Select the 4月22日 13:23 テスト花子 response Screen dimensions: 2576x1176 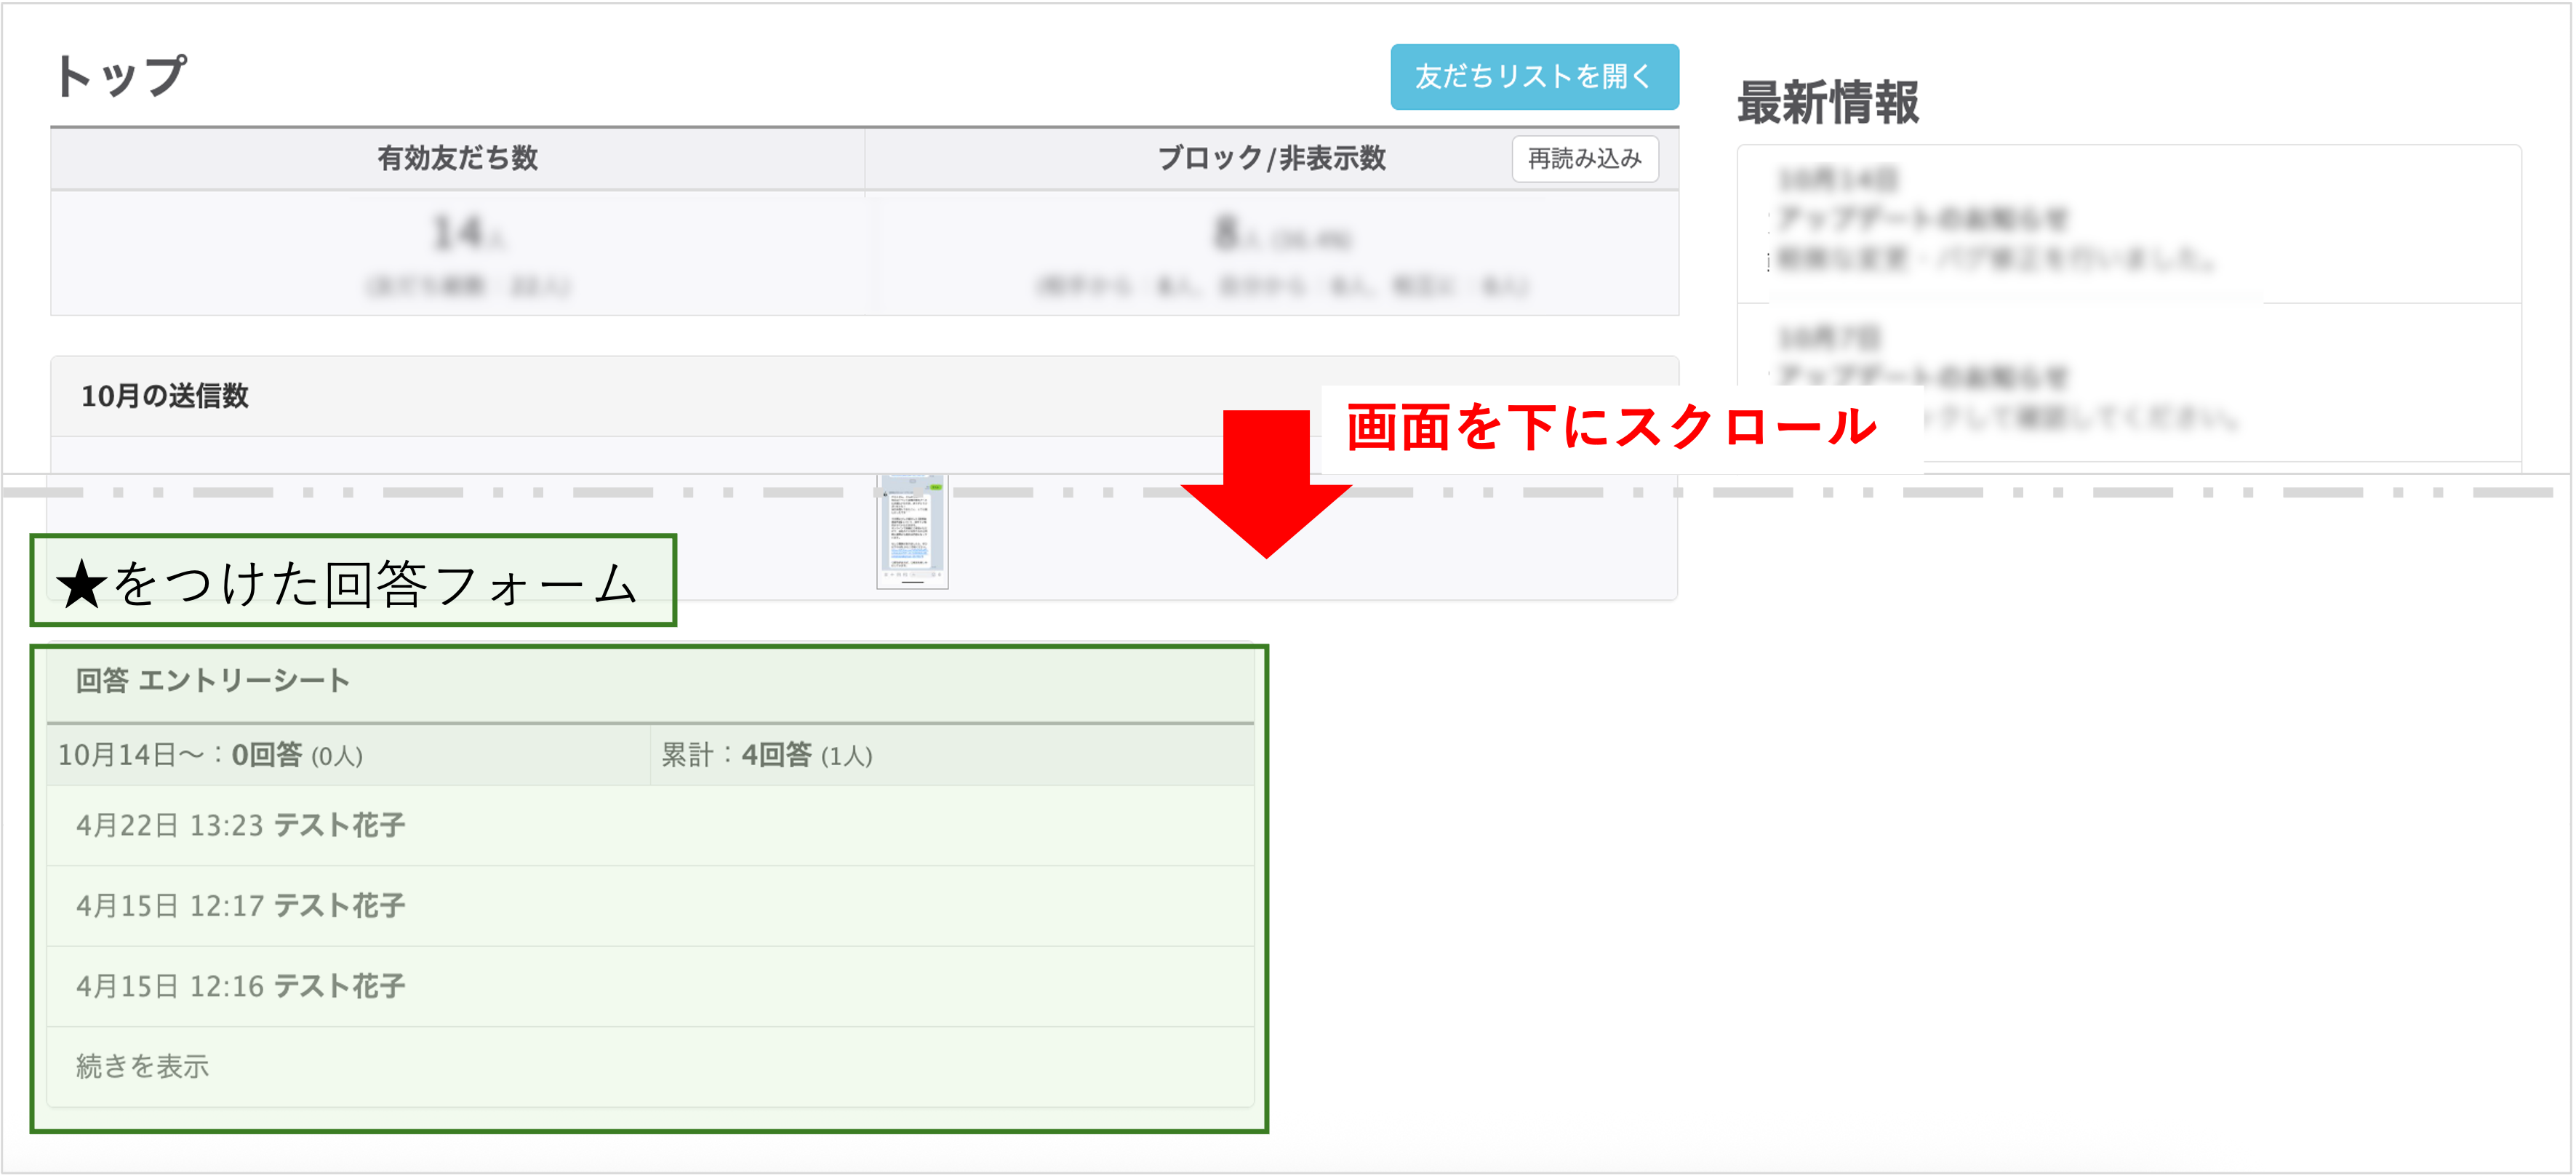coord(241,826)
